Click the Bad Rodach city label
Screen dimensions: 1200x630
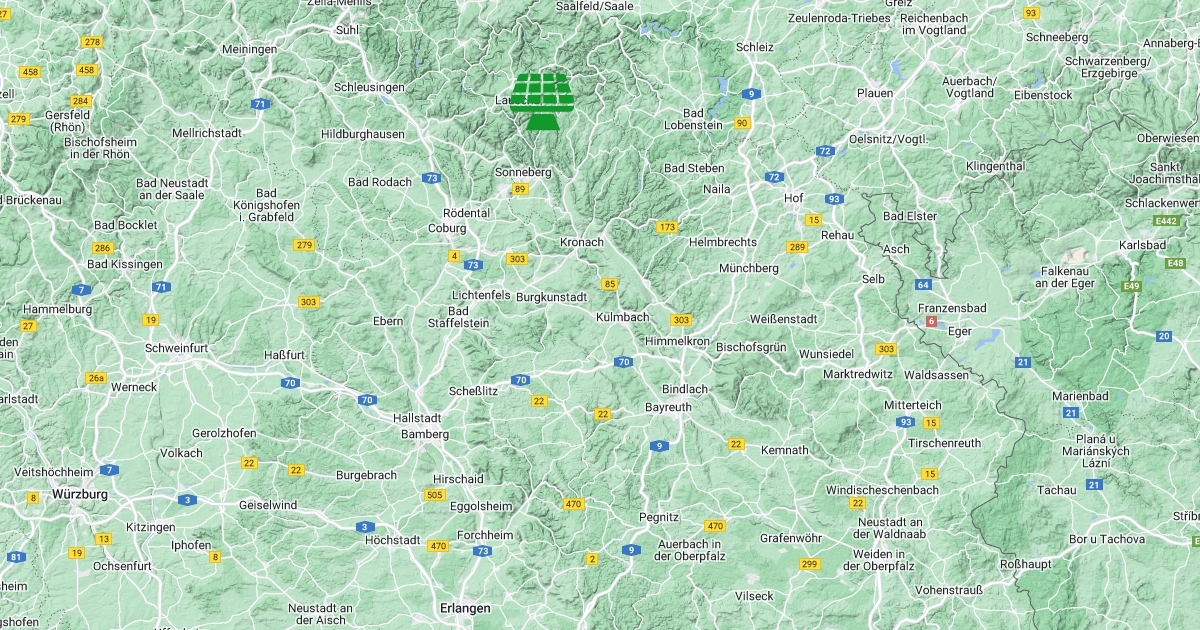point(379,182)
